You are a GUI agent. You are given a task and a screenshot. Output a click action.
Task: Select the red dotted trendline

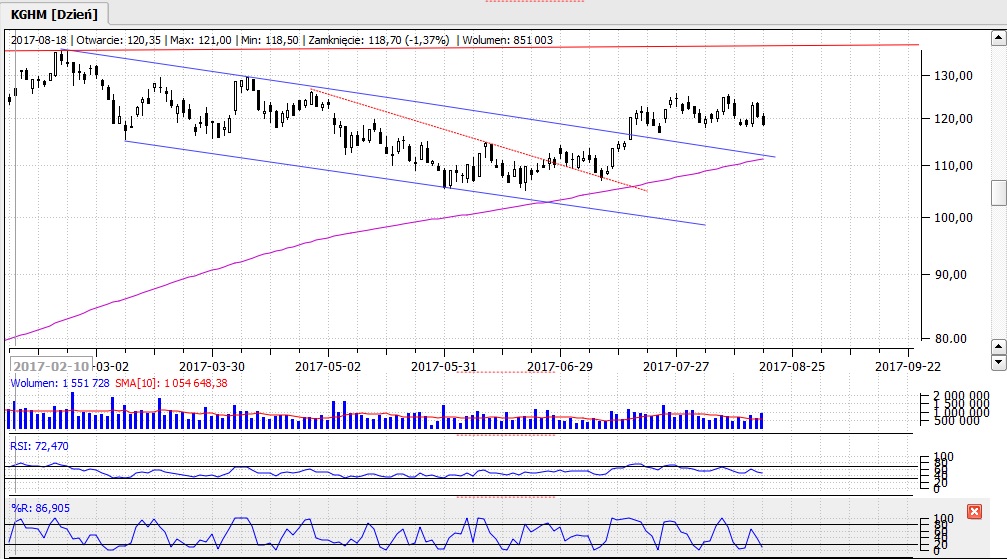click(x=480, y=142)
